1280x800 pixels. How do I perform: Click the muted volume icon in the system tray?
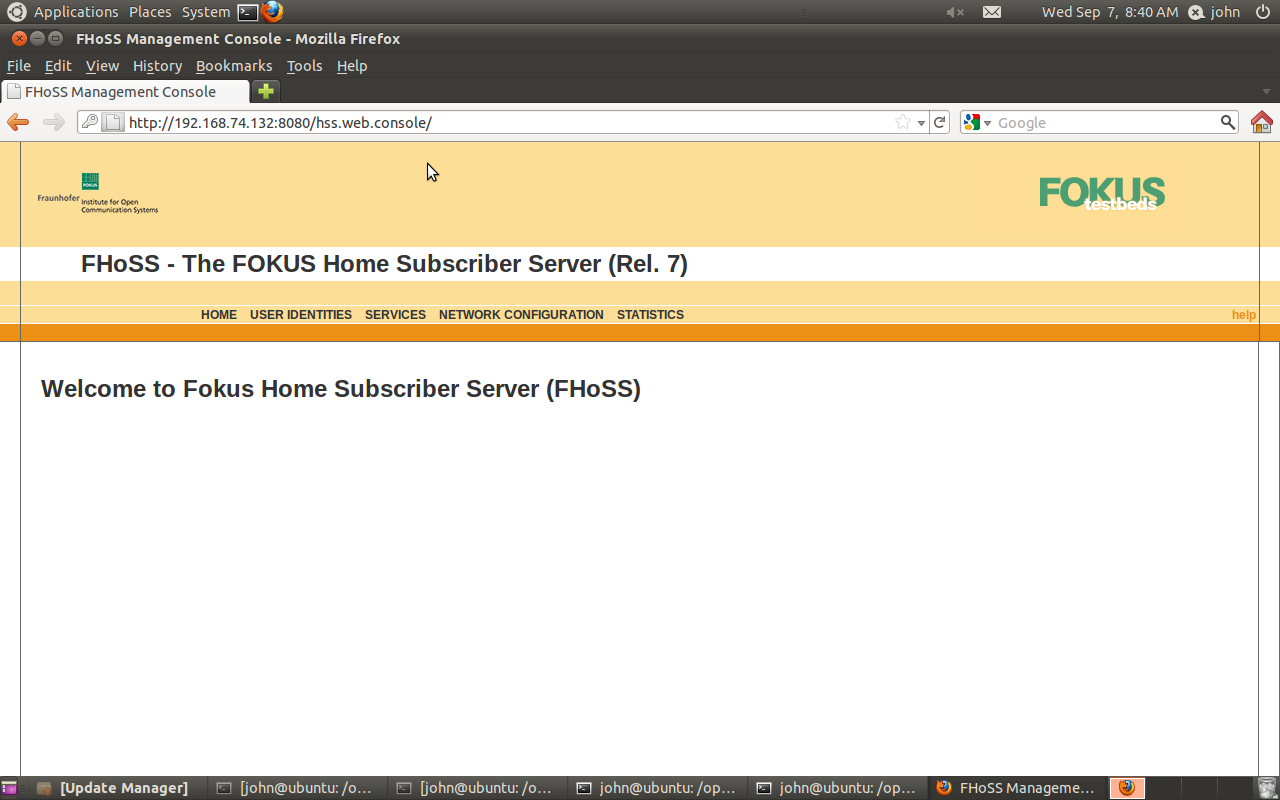point(955,12)
